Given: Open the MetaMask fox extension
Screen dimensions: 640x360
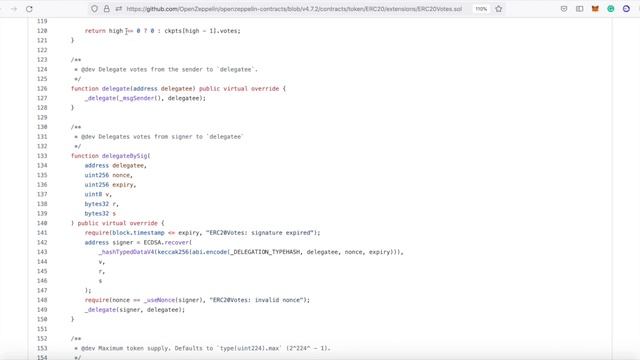Looking at the screenshot, I should pos(595,9).
